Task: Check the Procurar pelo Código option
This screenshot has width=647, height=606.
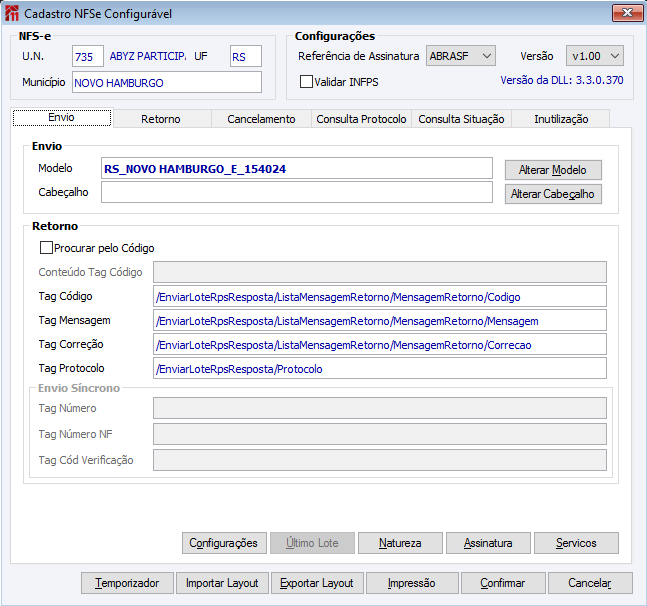Action: point(46,248)
